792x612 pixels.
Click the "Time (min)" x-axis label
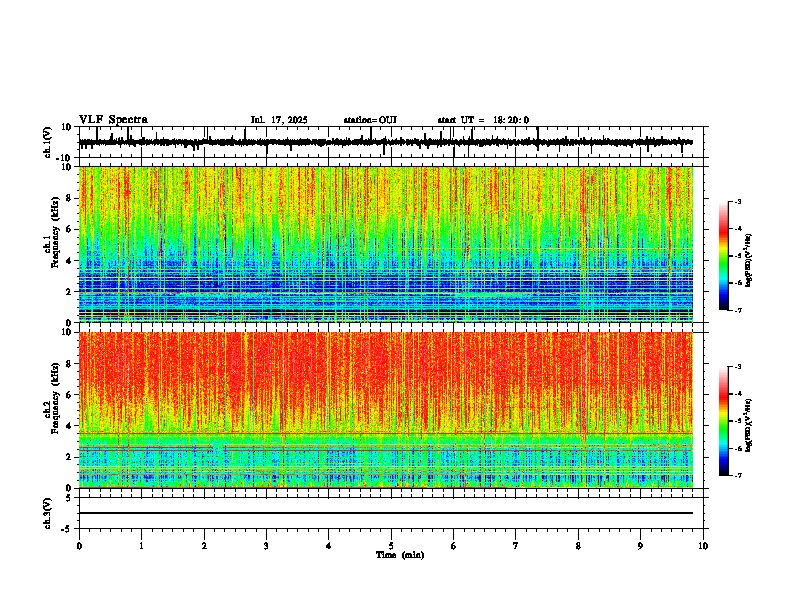(x=400, y=555)
